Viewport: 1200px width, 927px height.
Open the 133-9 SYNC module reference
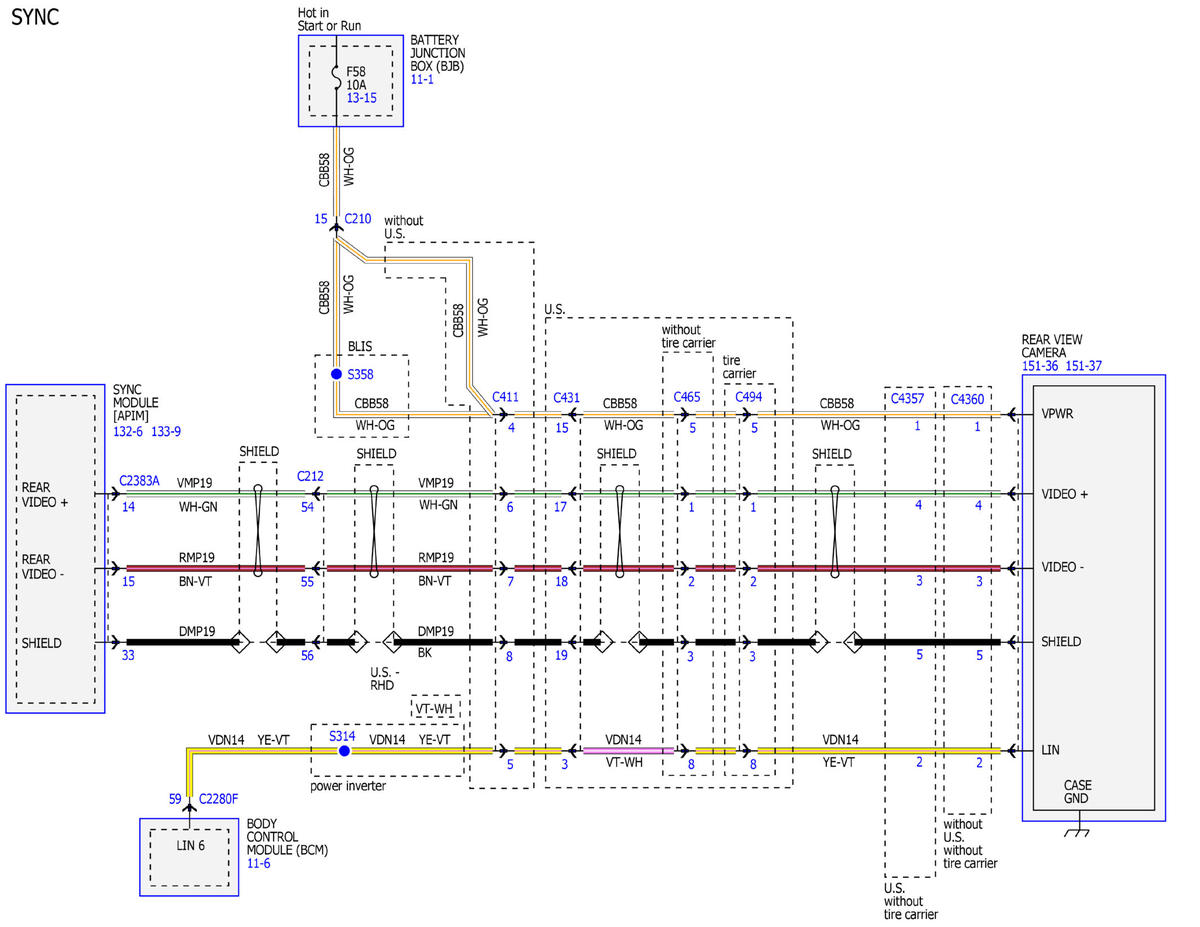166,431
